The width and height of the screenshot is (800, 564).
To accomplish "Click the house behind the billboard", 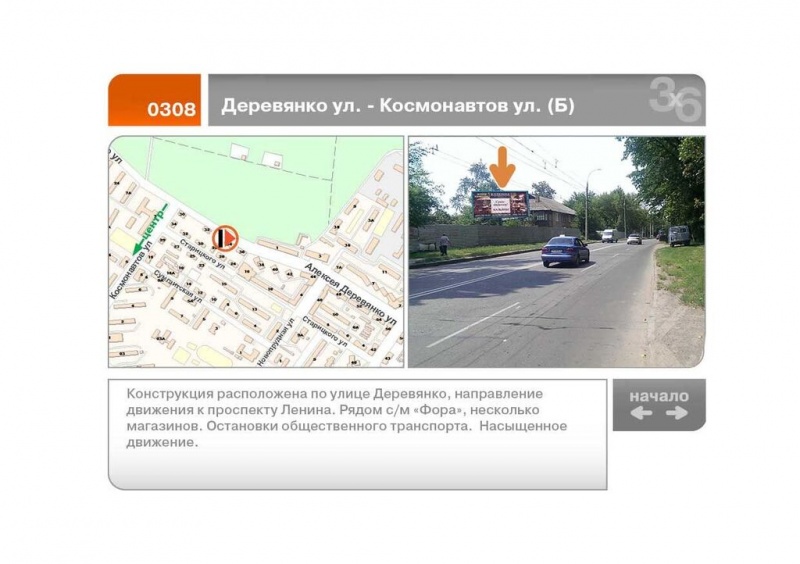I will (552, 210).
